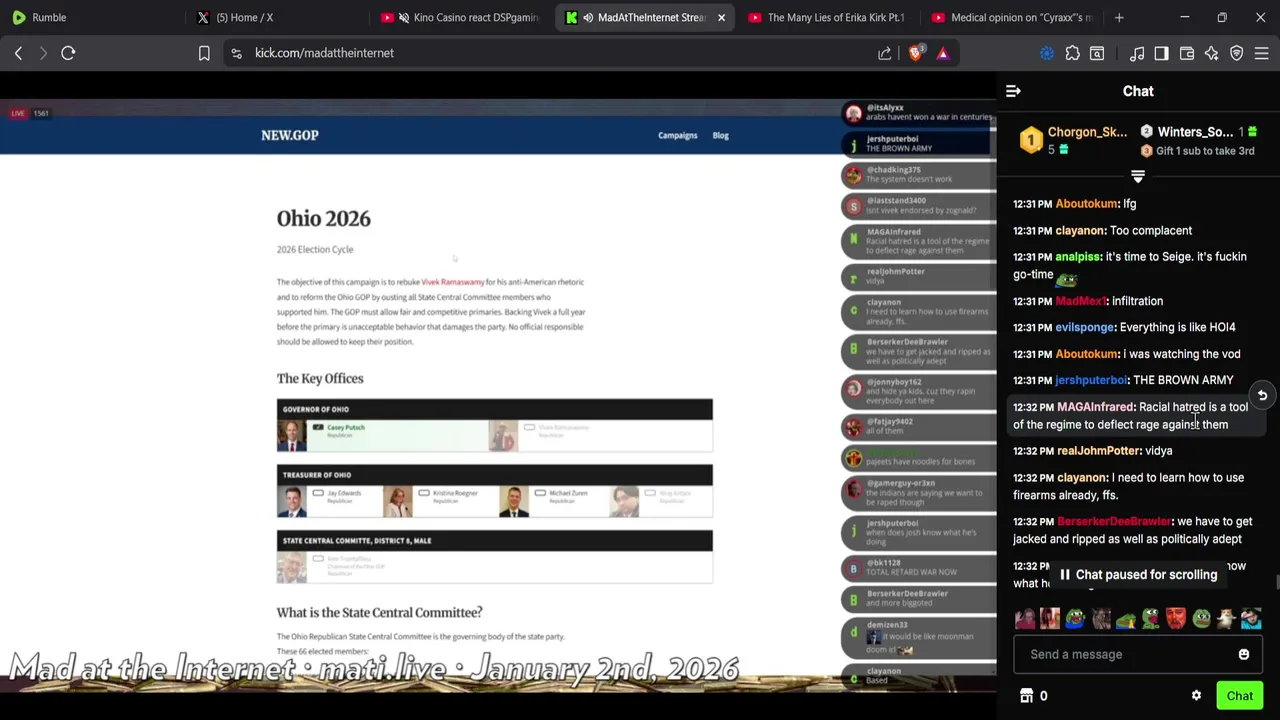This screenshot has width=1280, height=720.
Task: Check the Kristina Roegner checkbox
Action: pos(424,493)
